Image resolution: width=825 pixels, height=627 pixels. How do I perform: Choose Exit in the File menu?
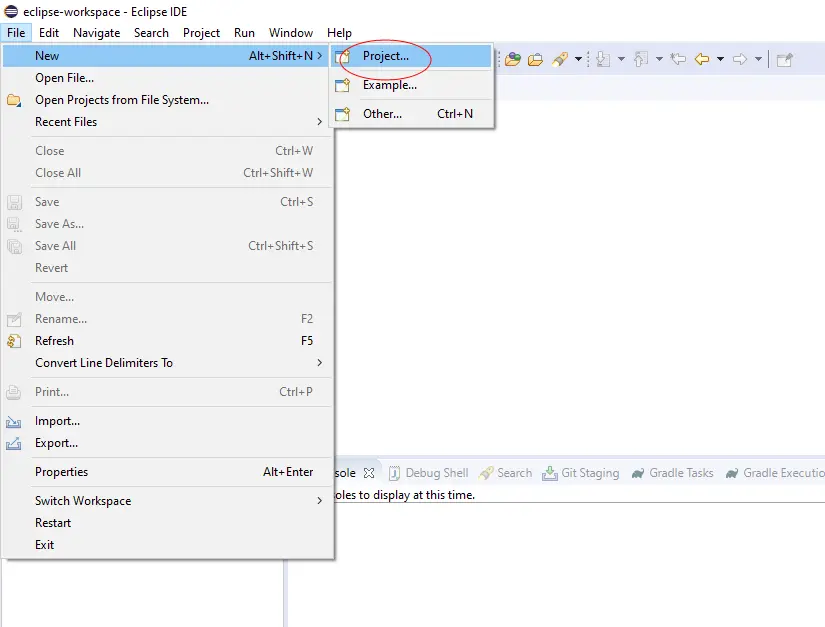(168, 545)
